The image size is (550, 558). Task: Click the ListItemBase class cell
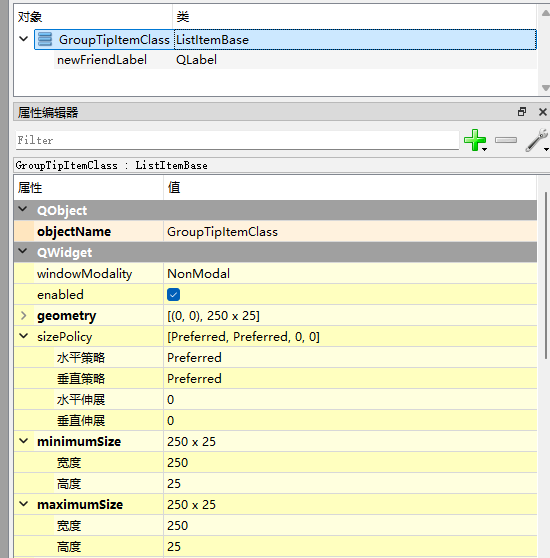click(x=212, y=40)
